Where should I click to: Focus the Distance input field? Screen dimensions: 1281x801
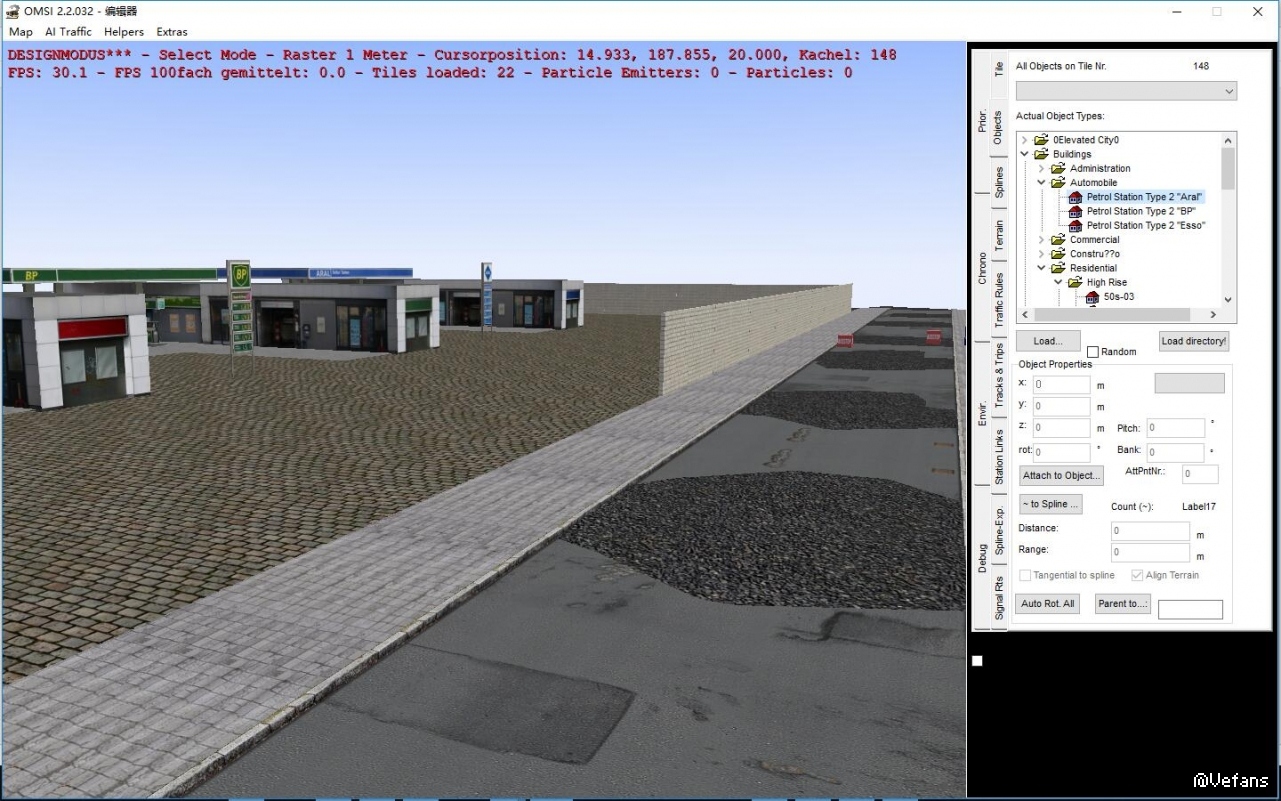click(x=1150, y=532)
